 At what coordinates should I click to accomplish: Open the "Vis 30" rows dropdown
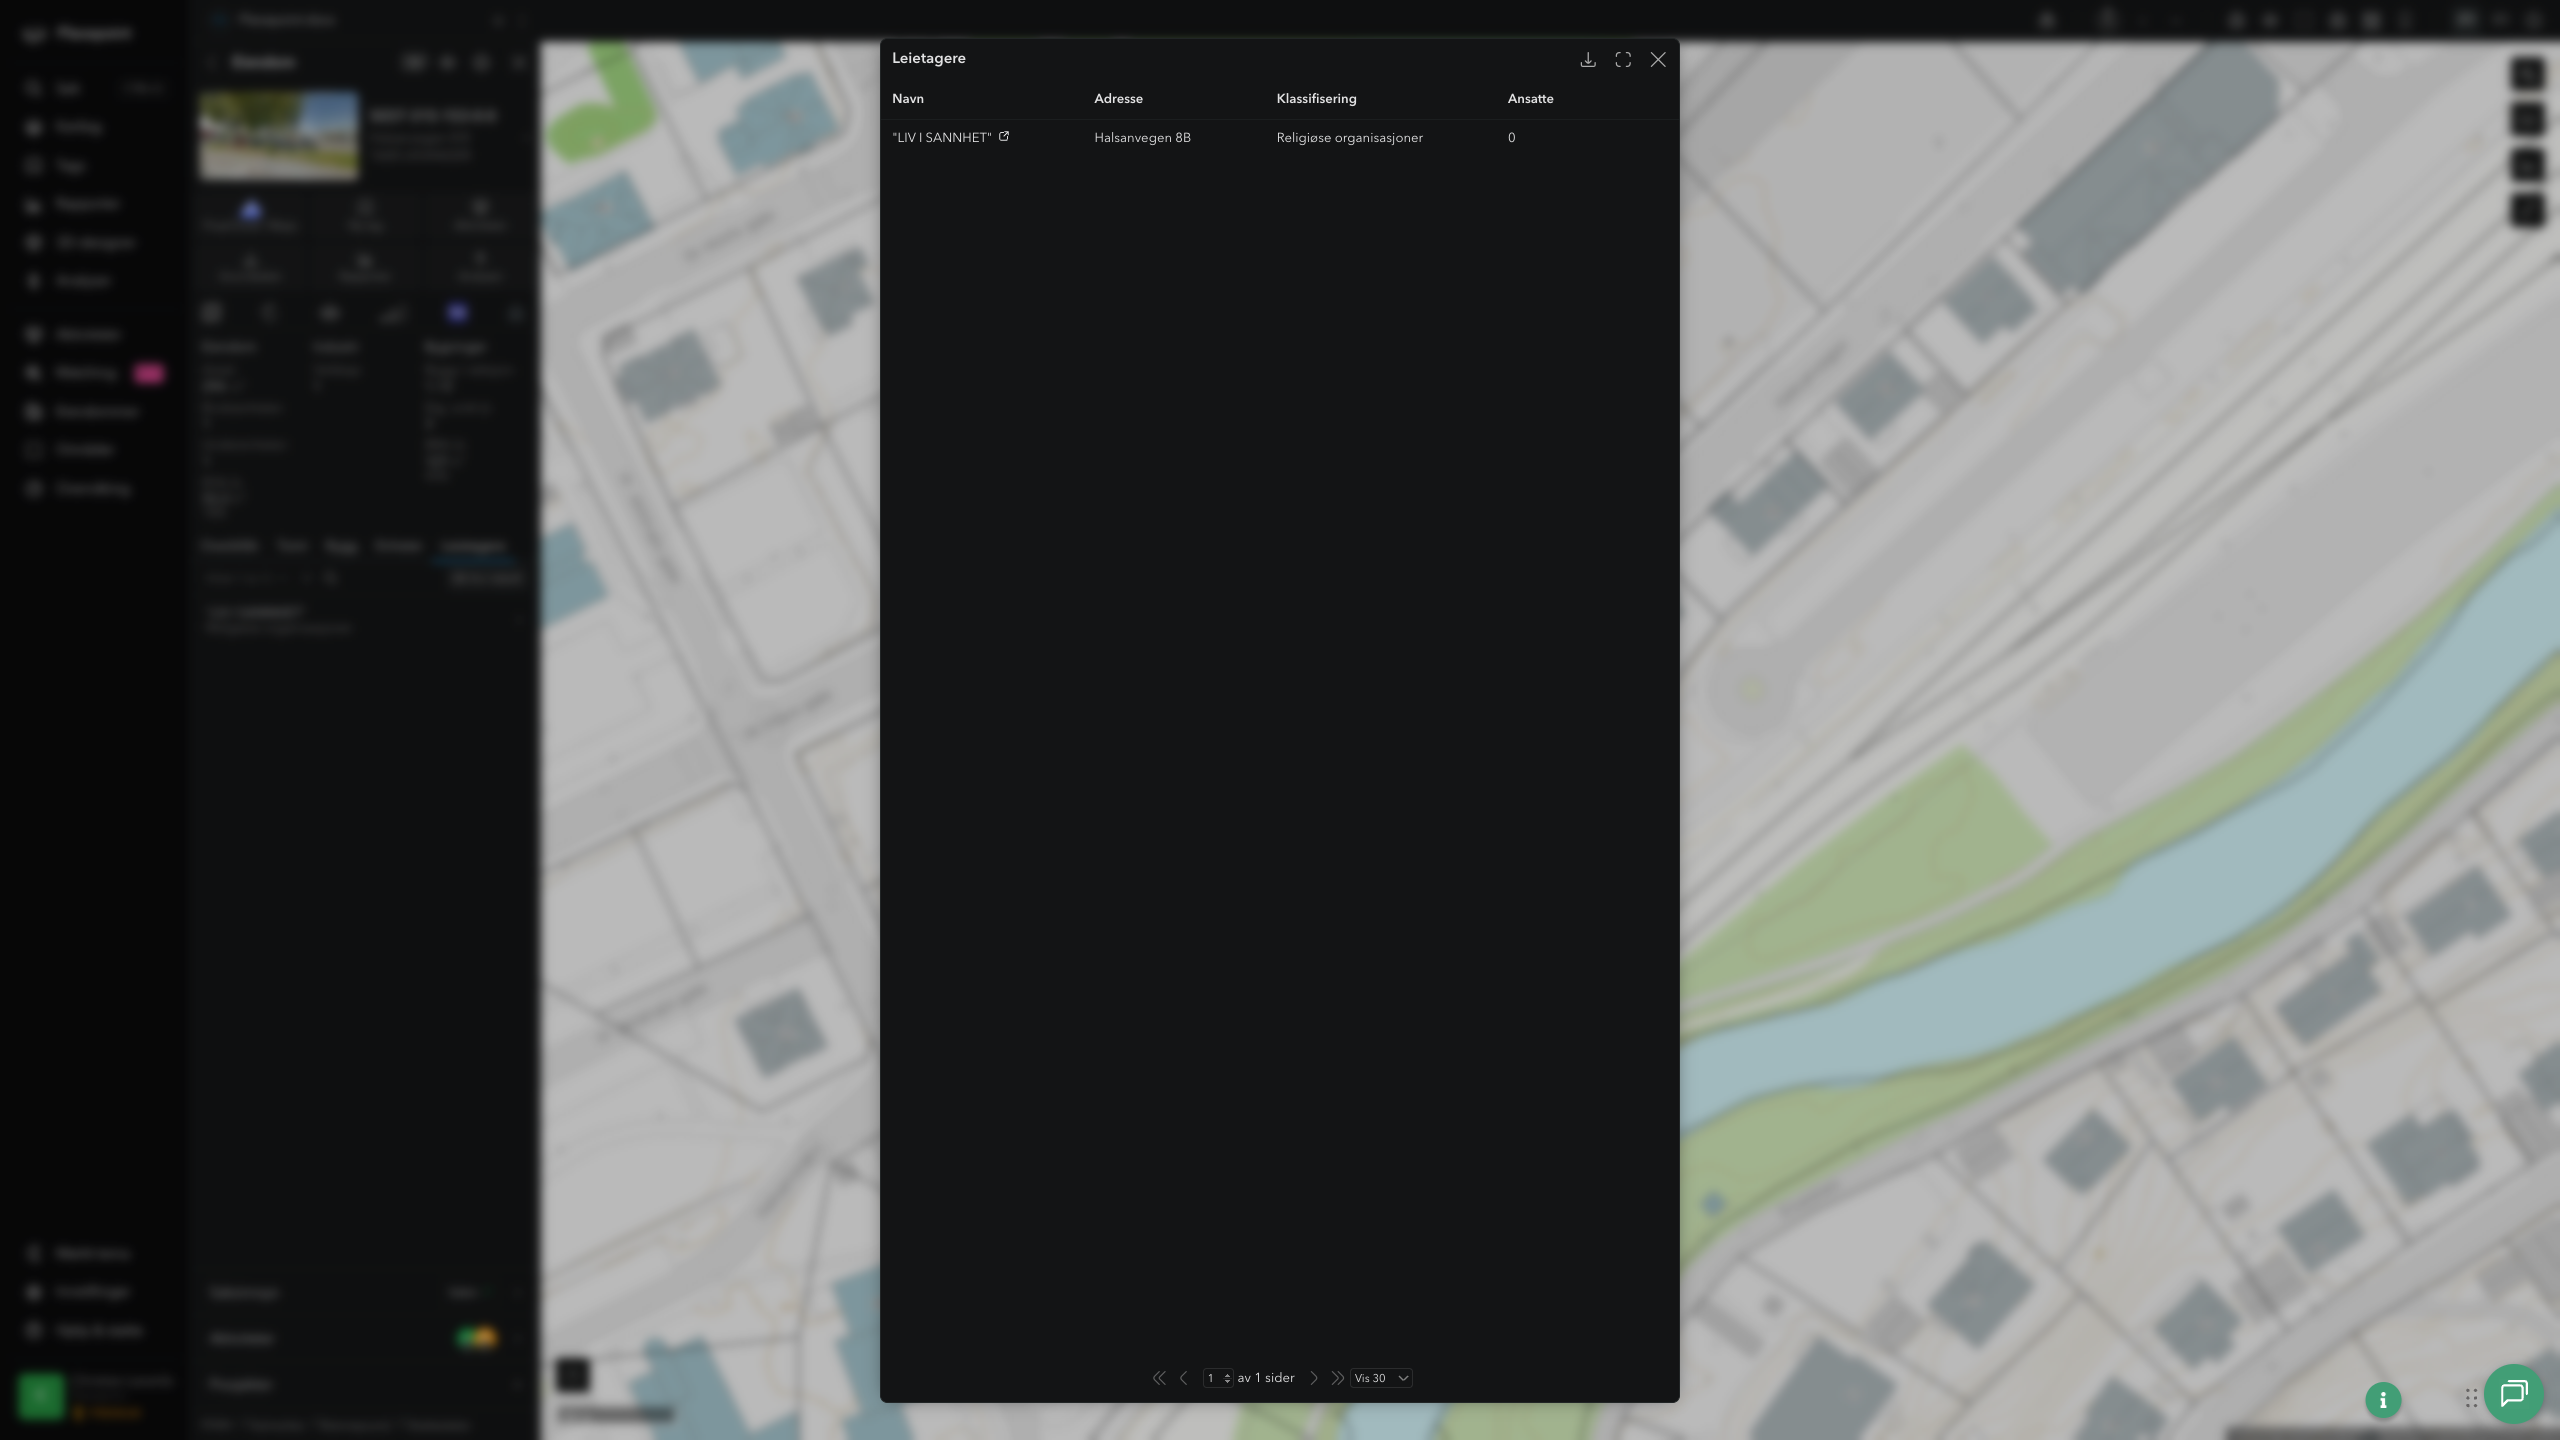[x=1381, y=1378]
